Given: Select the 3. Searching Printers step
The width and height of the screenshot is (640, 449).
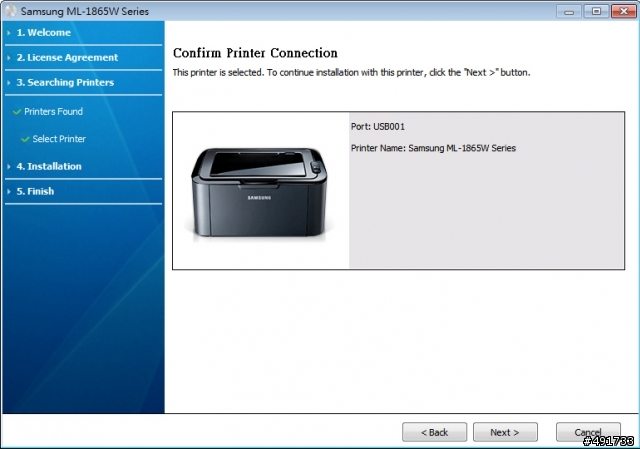Looking at the screenshot, I should (x=65, y=82).
